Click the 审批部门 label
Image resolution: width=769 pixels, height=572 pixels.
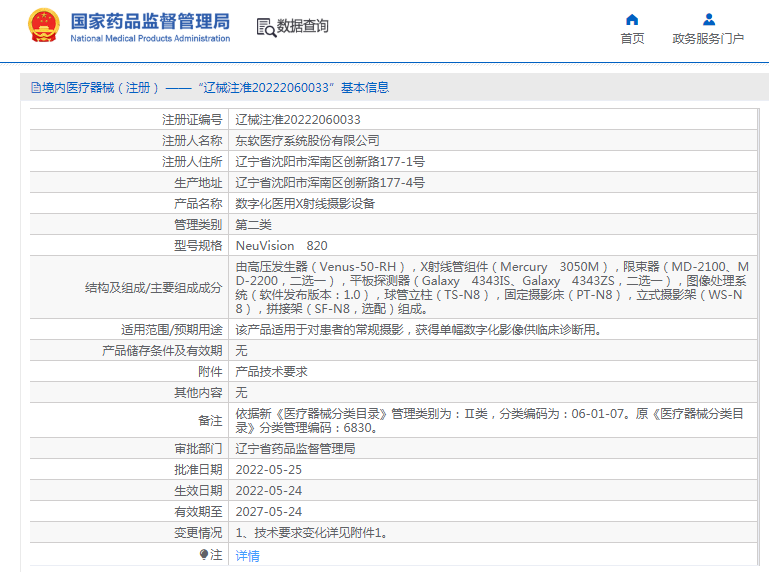tap(198, 449)
